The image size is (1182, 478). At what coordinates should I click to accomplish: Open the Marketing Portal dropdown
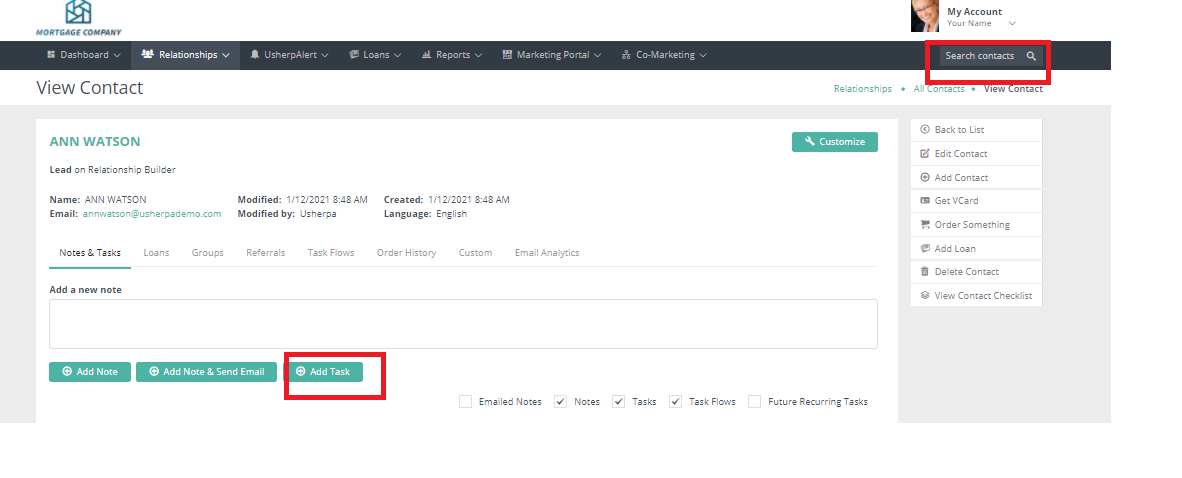[x=552, y=55]
